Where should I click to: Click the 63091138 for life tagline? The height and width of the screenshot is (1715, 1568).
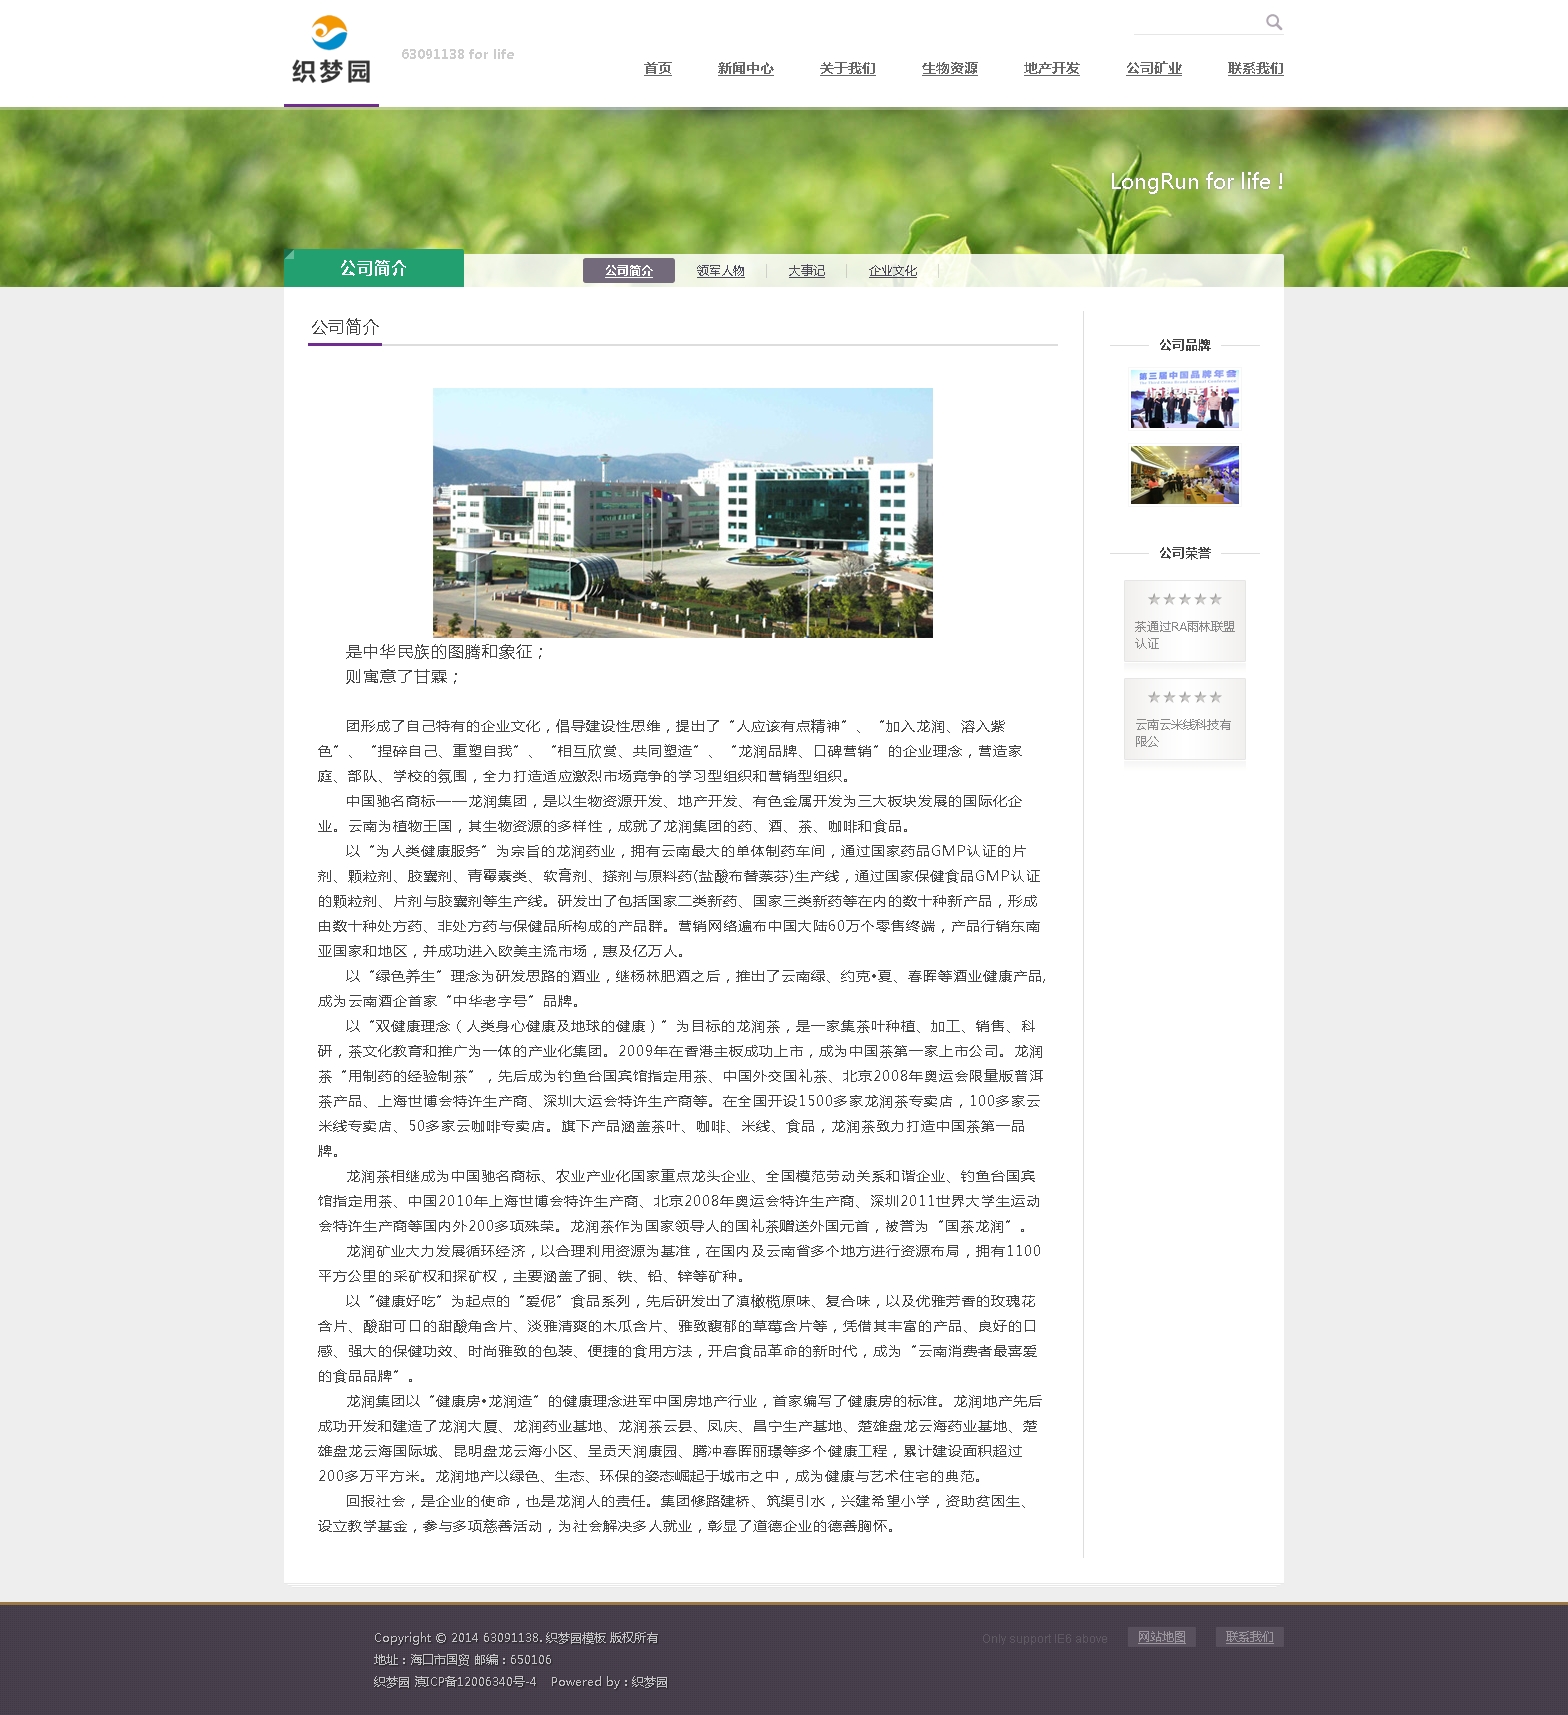point(457,54)
